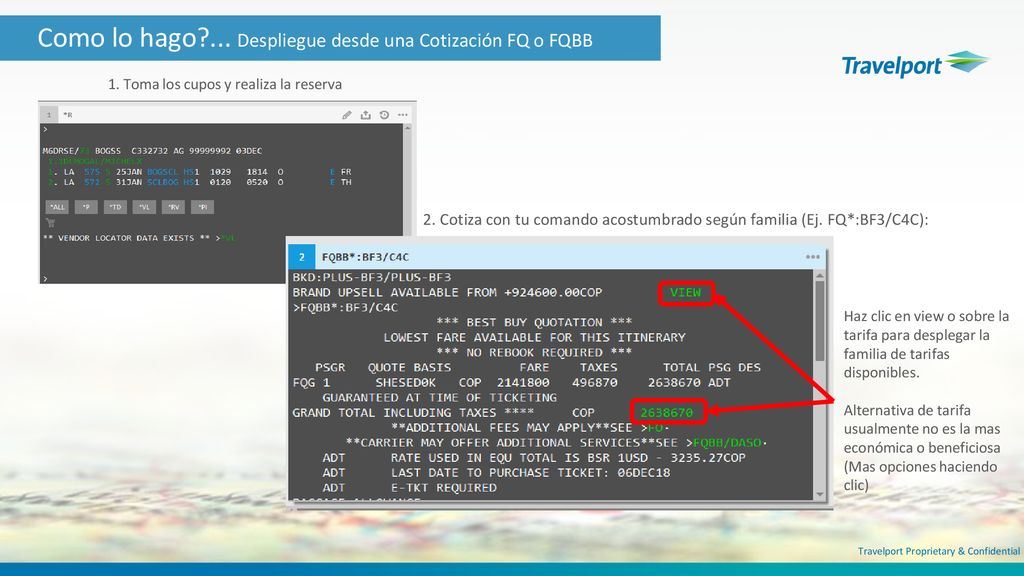Click the text 'E-TKT REQUIRED'
The image size is (1024, 576).
tap(443, 488)
